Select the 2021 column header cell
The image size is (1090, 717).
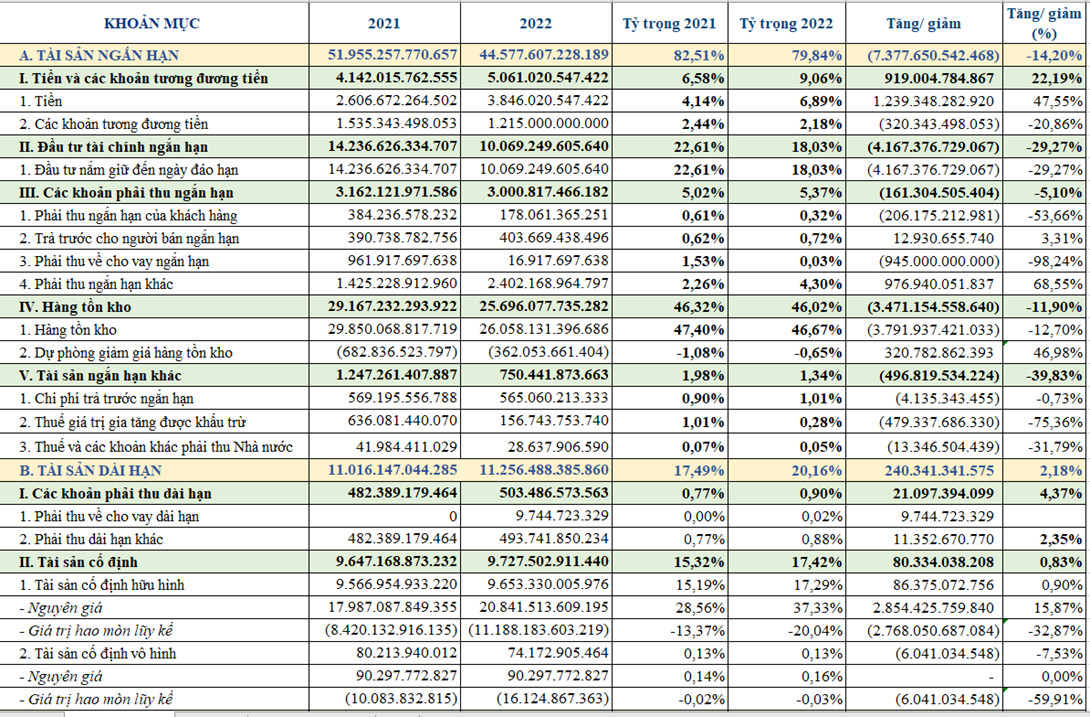384,22
